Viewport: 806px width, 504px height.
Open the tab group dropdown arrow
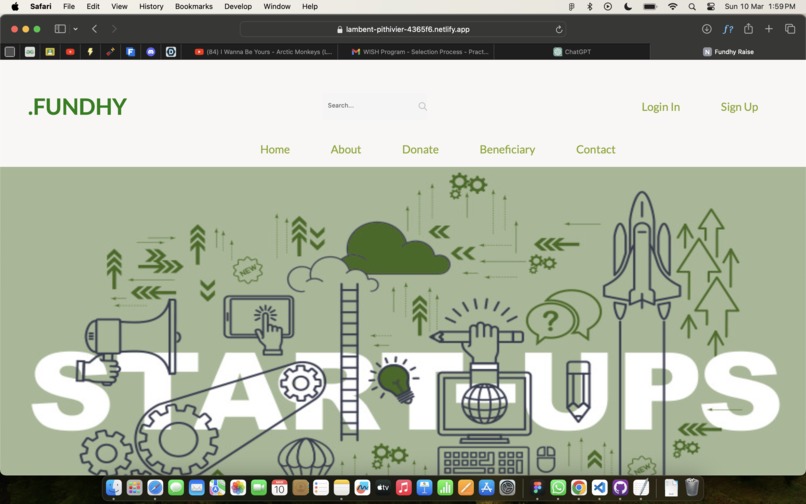point(76,29)
